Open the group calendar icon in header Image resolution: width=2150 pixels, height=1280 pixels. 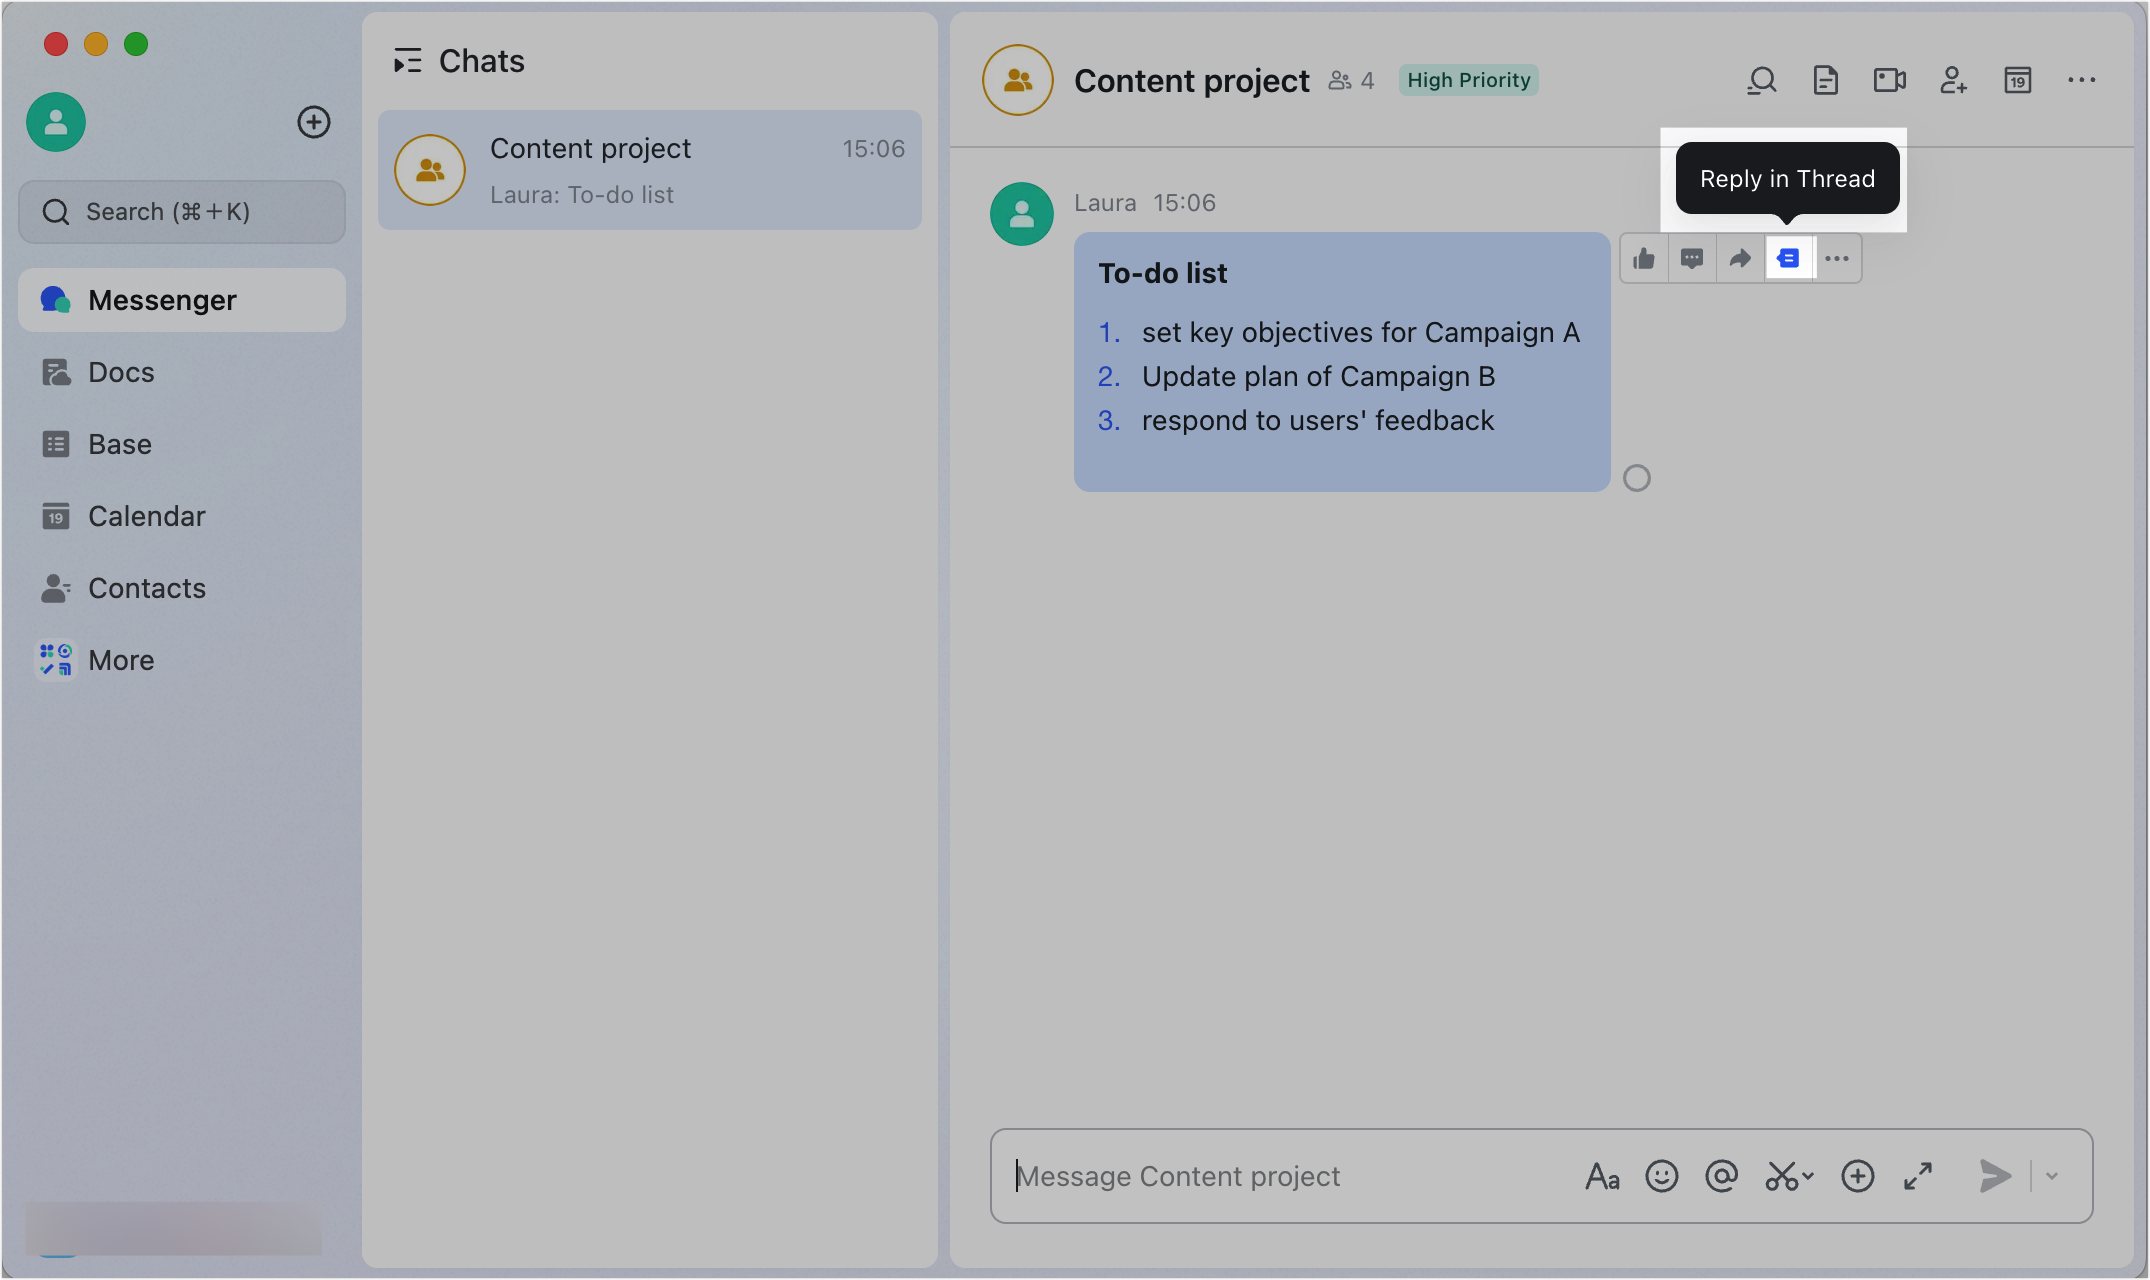point(2018,80)
